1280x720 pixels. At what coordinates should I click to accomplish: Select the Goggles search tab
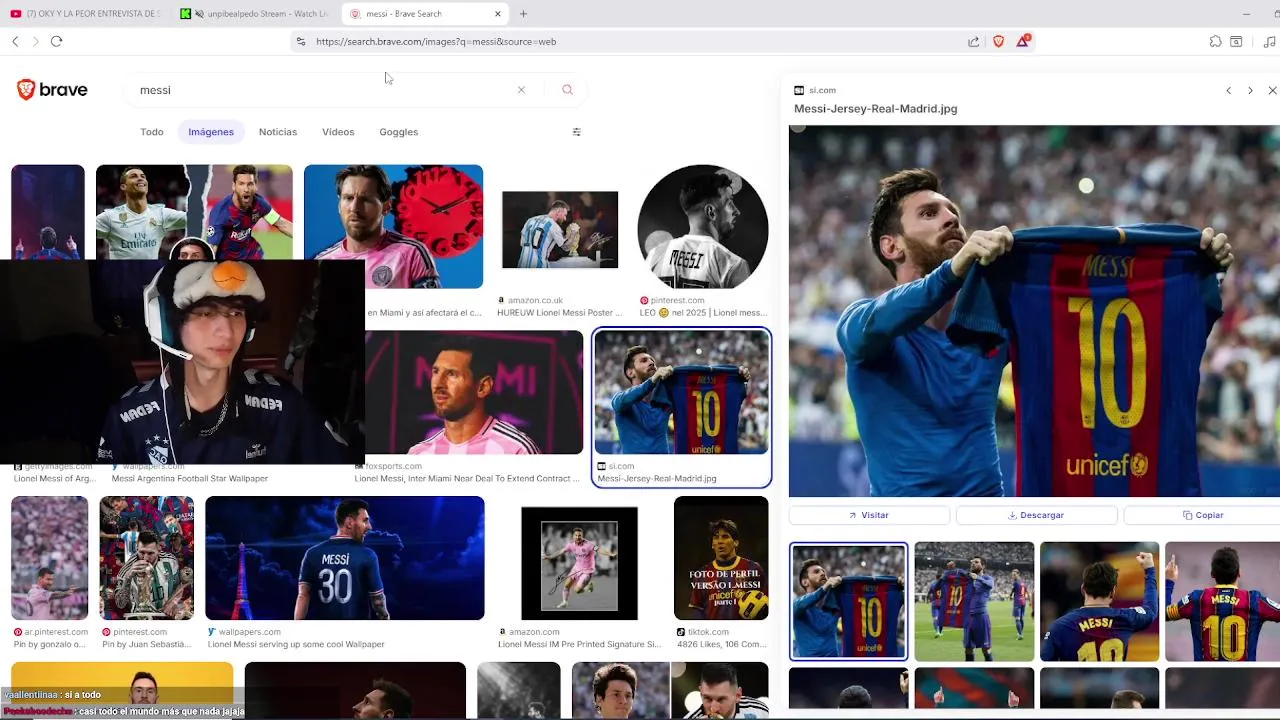pos(399,132)
